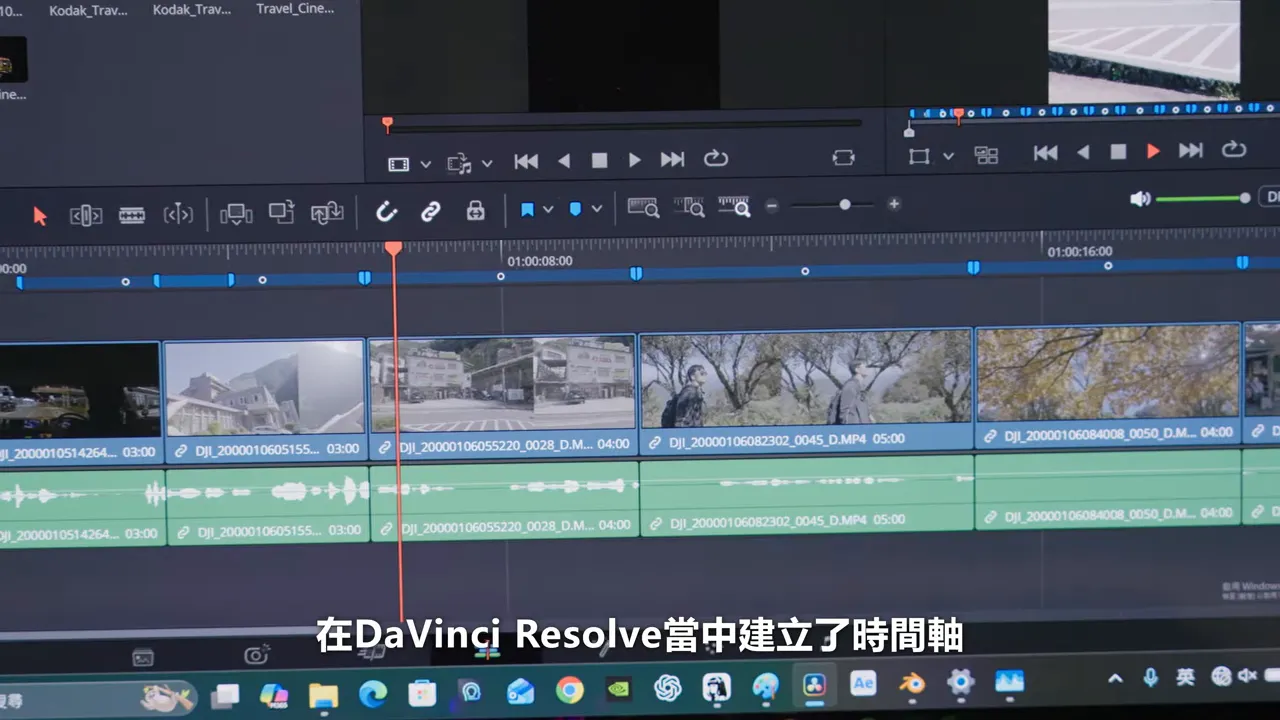Click the Replace Clip toolbar icon
Screen dimensions: 1280x720
(327, 212)
